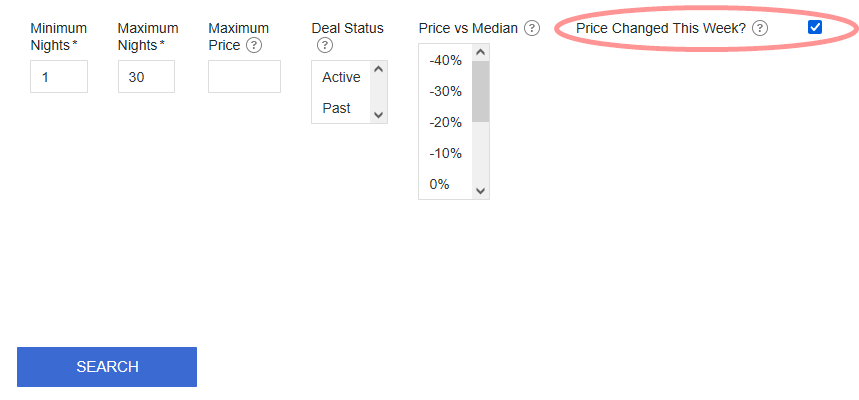
Task: Focus the Minimum Nights input field
Action: point(59,77)
